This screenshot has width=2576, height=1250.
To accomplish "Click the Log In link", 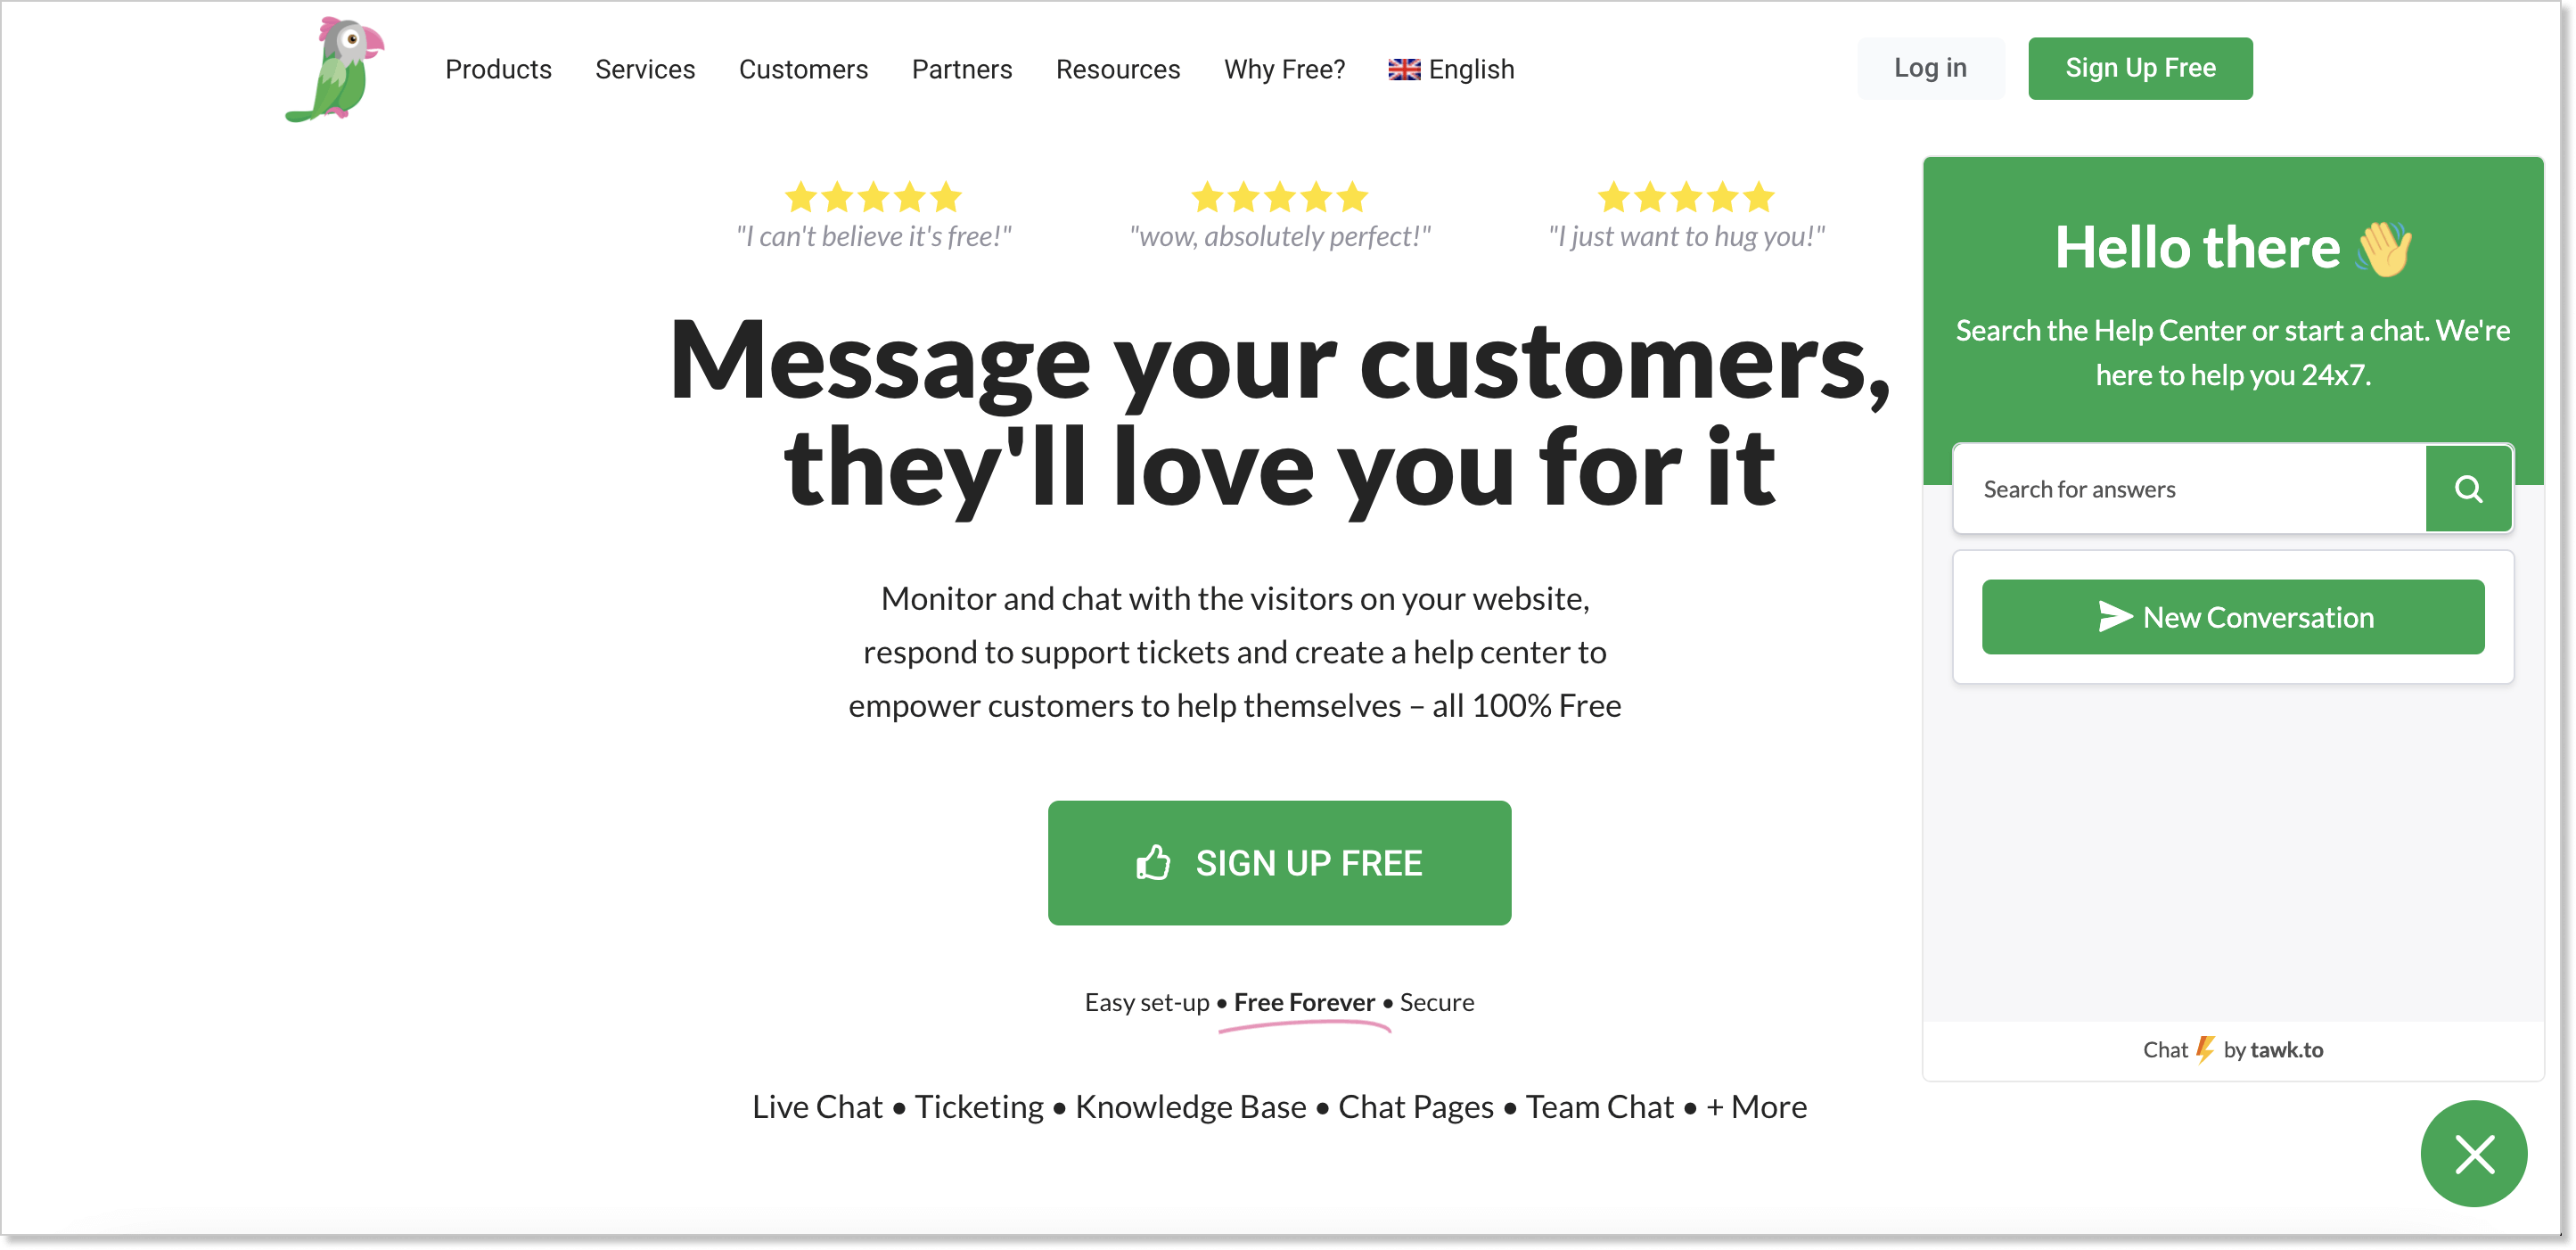I will [1932, 68].
